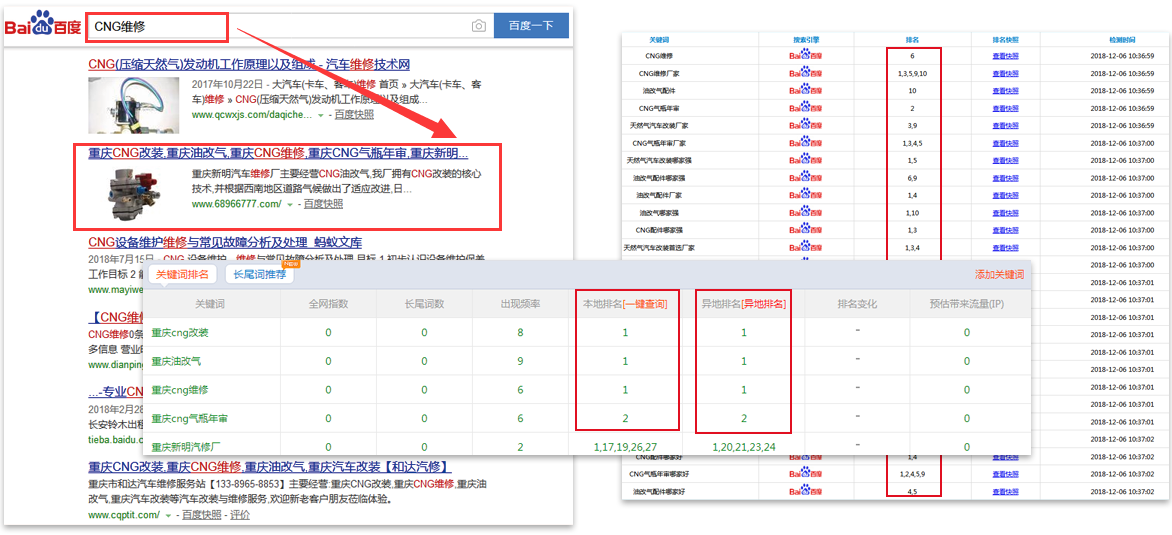1172x535 pixels.
Task: Click the 全网指数 column header
Action: 327,304
